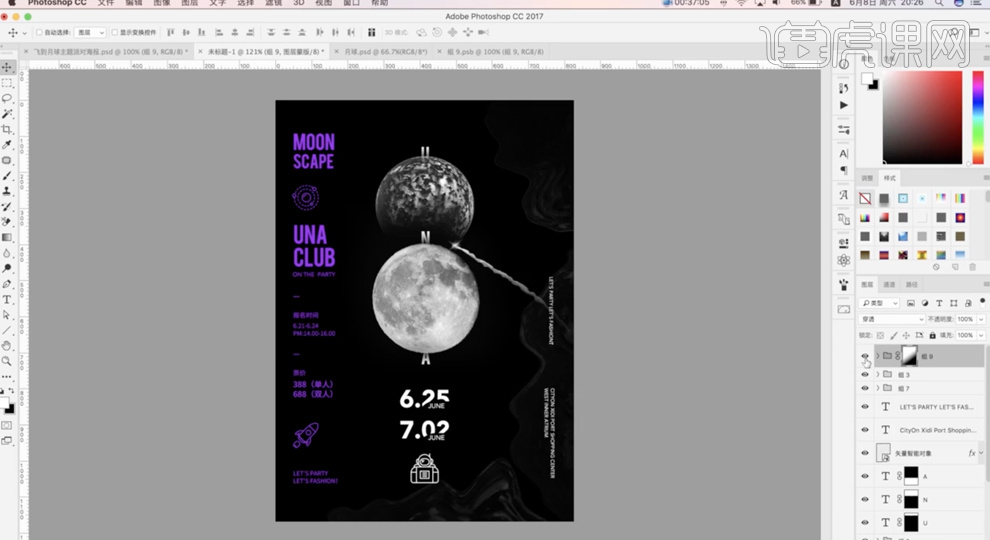990x540 pixels.
Task: Open the 3D menu
Action: 299,3
